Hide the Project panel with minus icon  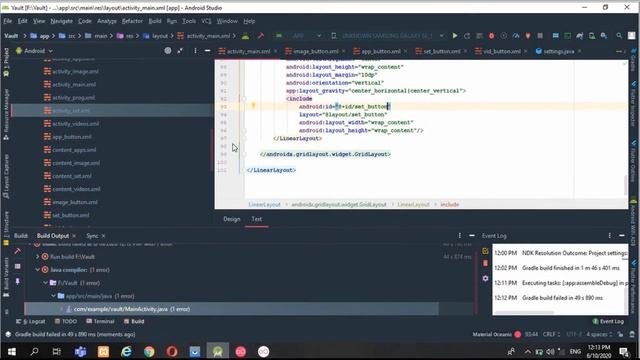207,51
